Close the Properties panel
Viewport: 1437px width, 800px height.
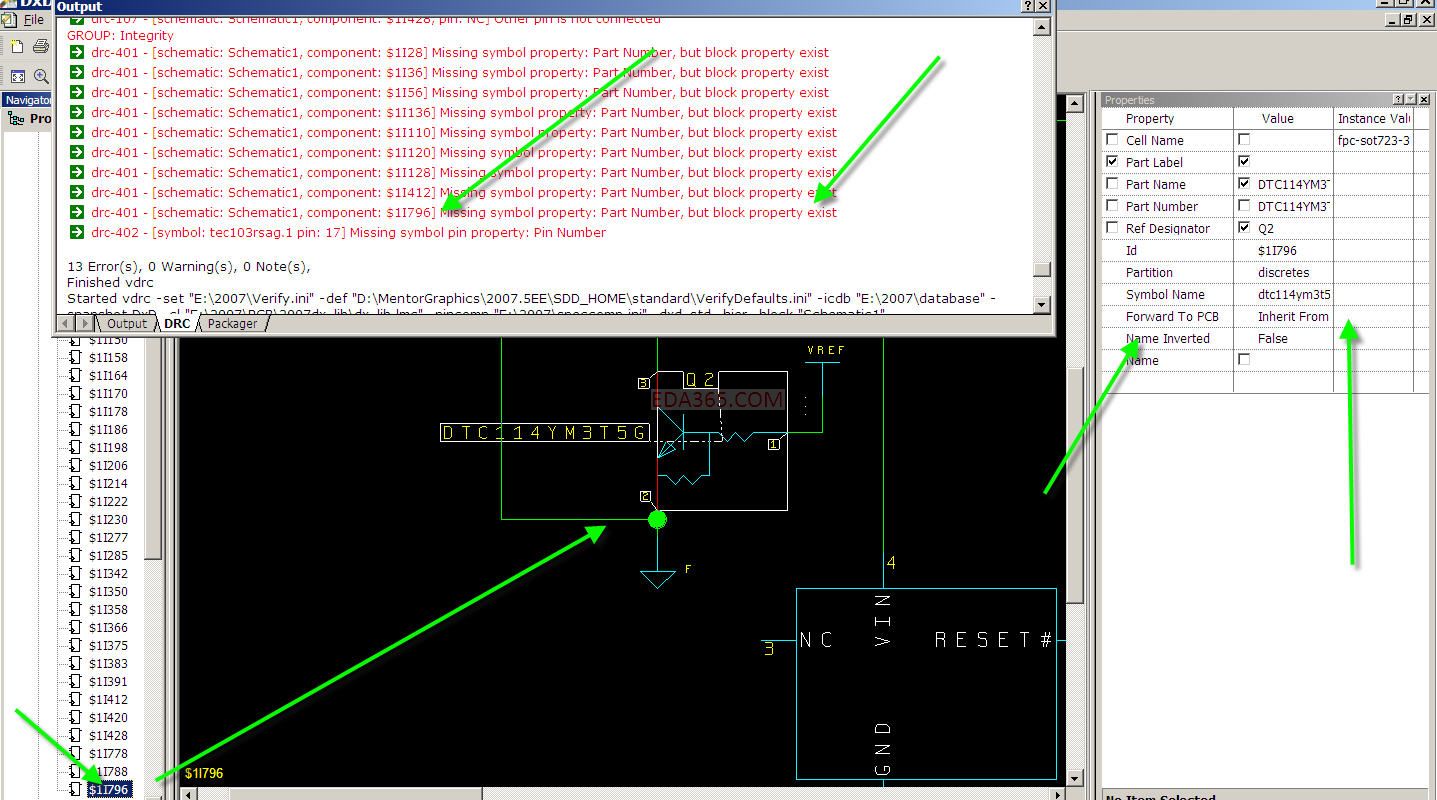point(1424,99)
